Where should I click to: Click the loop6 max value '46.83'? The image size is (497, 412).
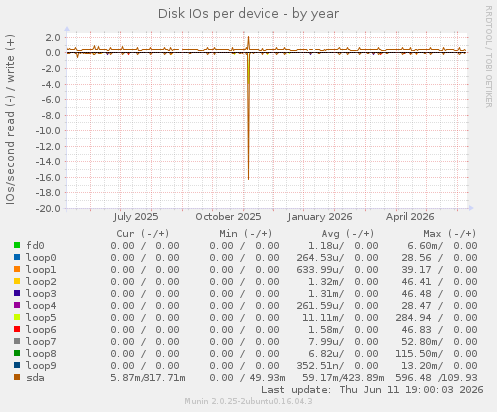416,330
